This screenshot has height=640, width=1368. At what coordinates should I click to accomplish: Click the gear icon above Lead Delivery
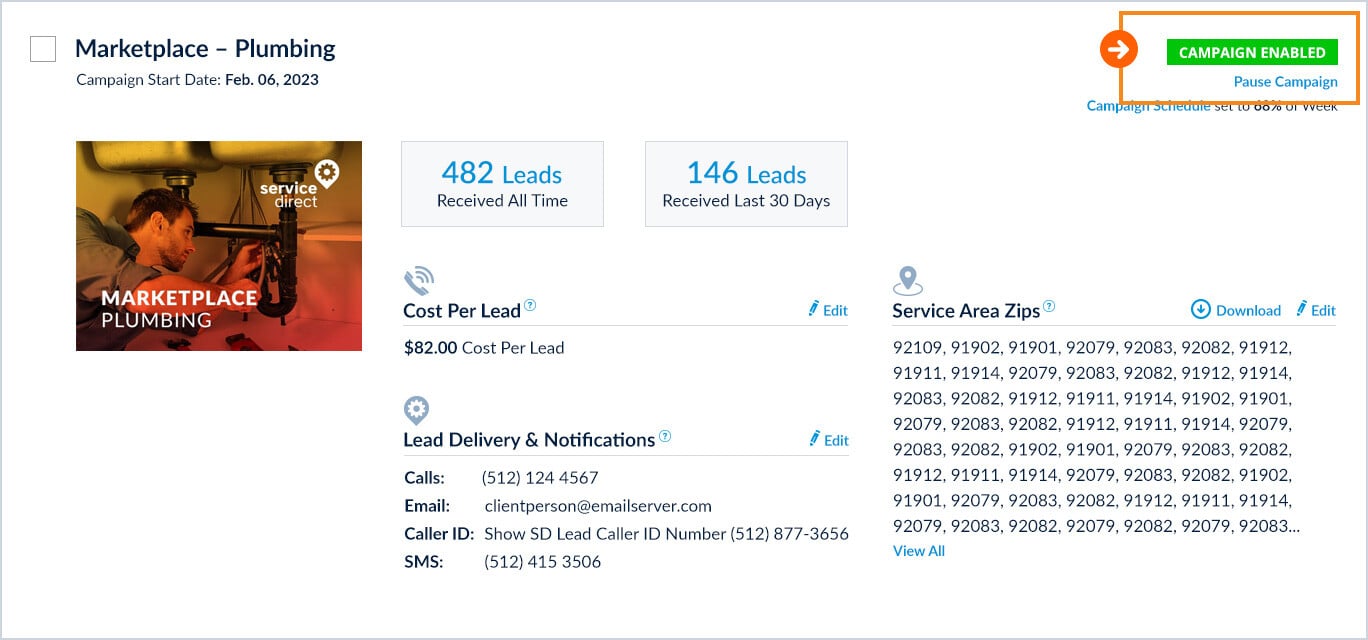coord(416,410)
